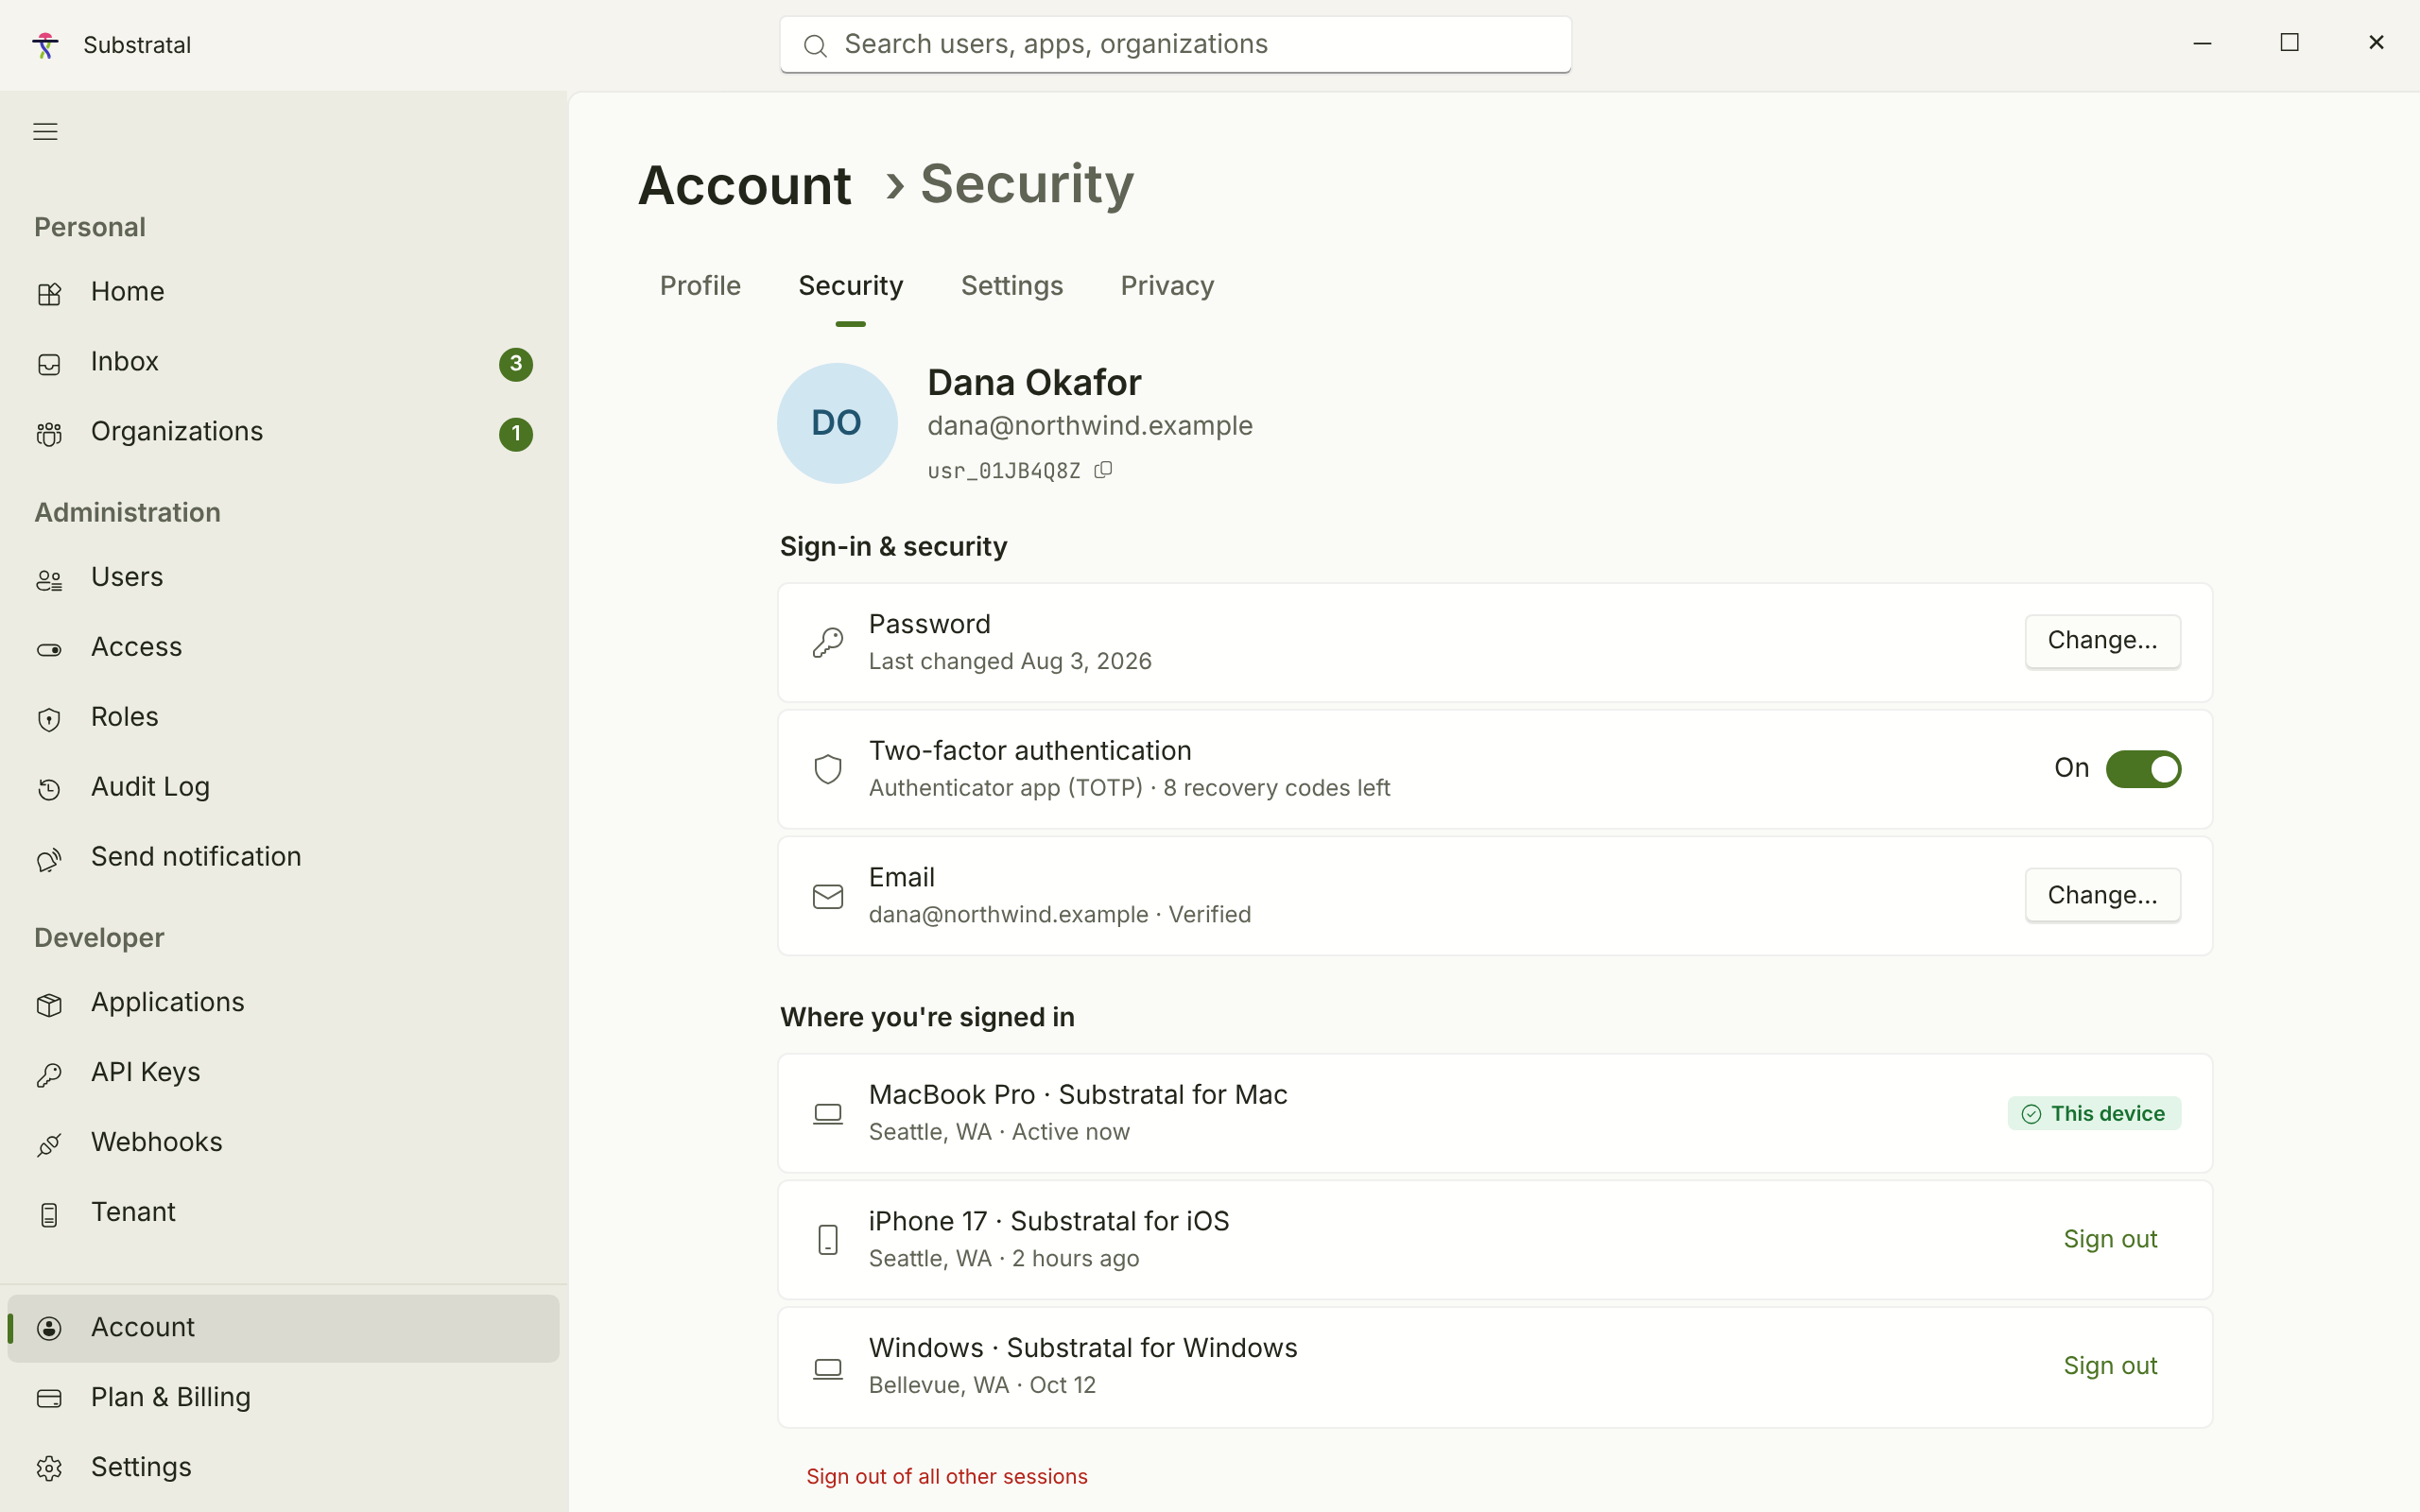The height and width of the screenshot is (1512, 2420).
Task: Click the MacBook Pro session row
Action: point(1495,1113)
